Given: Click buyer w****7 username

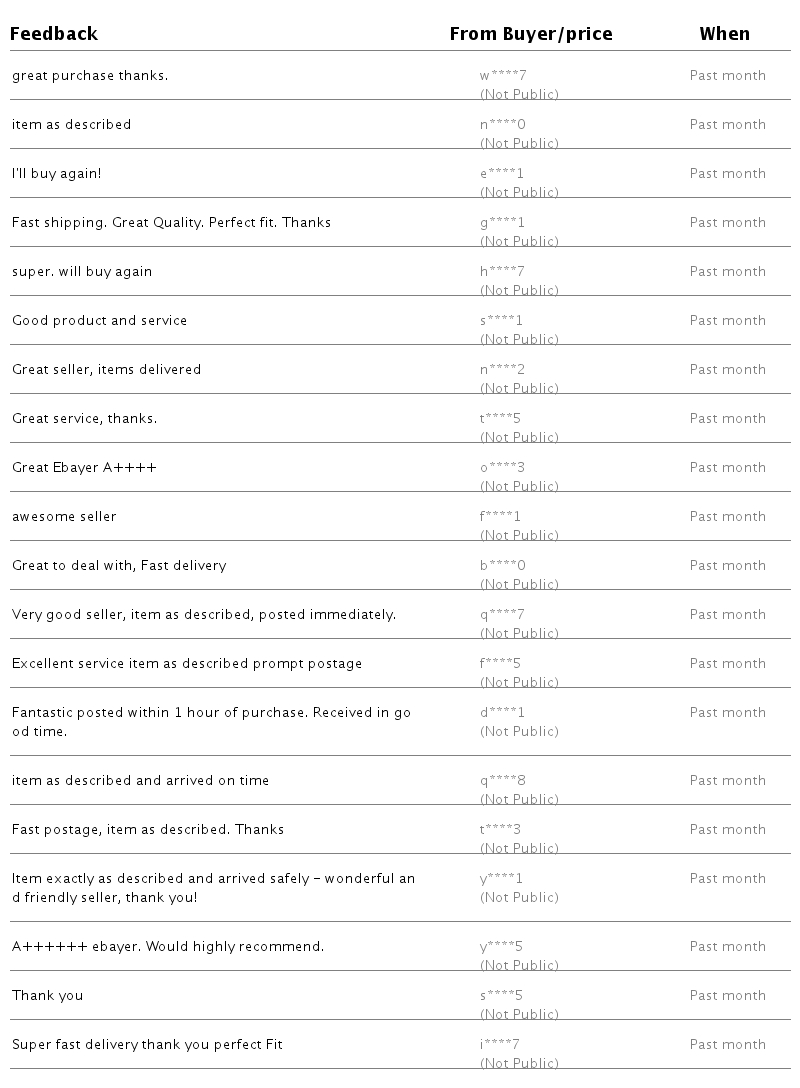Looking at the screenshot, I should point(503,75).
